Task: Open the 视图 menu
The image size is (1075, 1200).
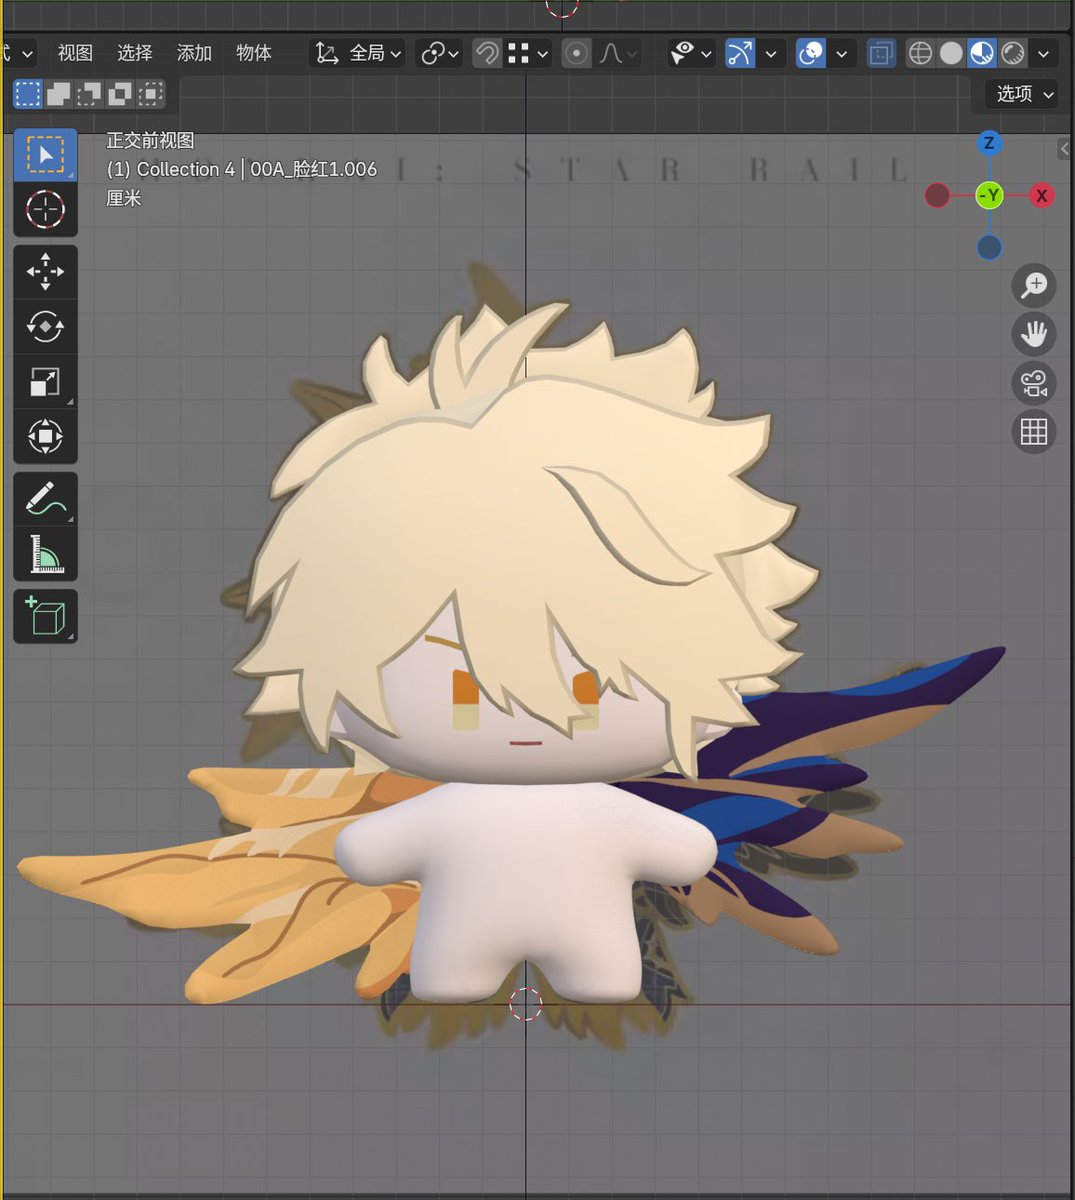Action: (x=75, y=53)
